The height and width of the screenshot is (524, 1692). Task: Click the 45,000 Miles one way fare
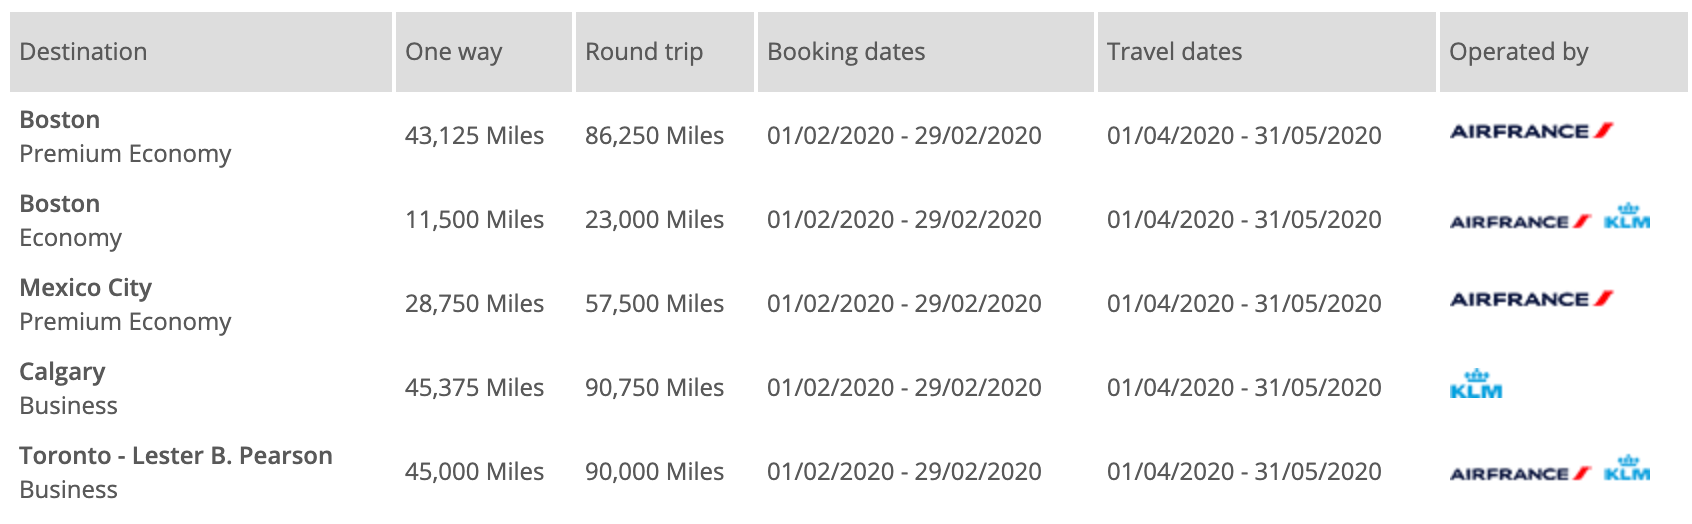click(x=474, y=472)
